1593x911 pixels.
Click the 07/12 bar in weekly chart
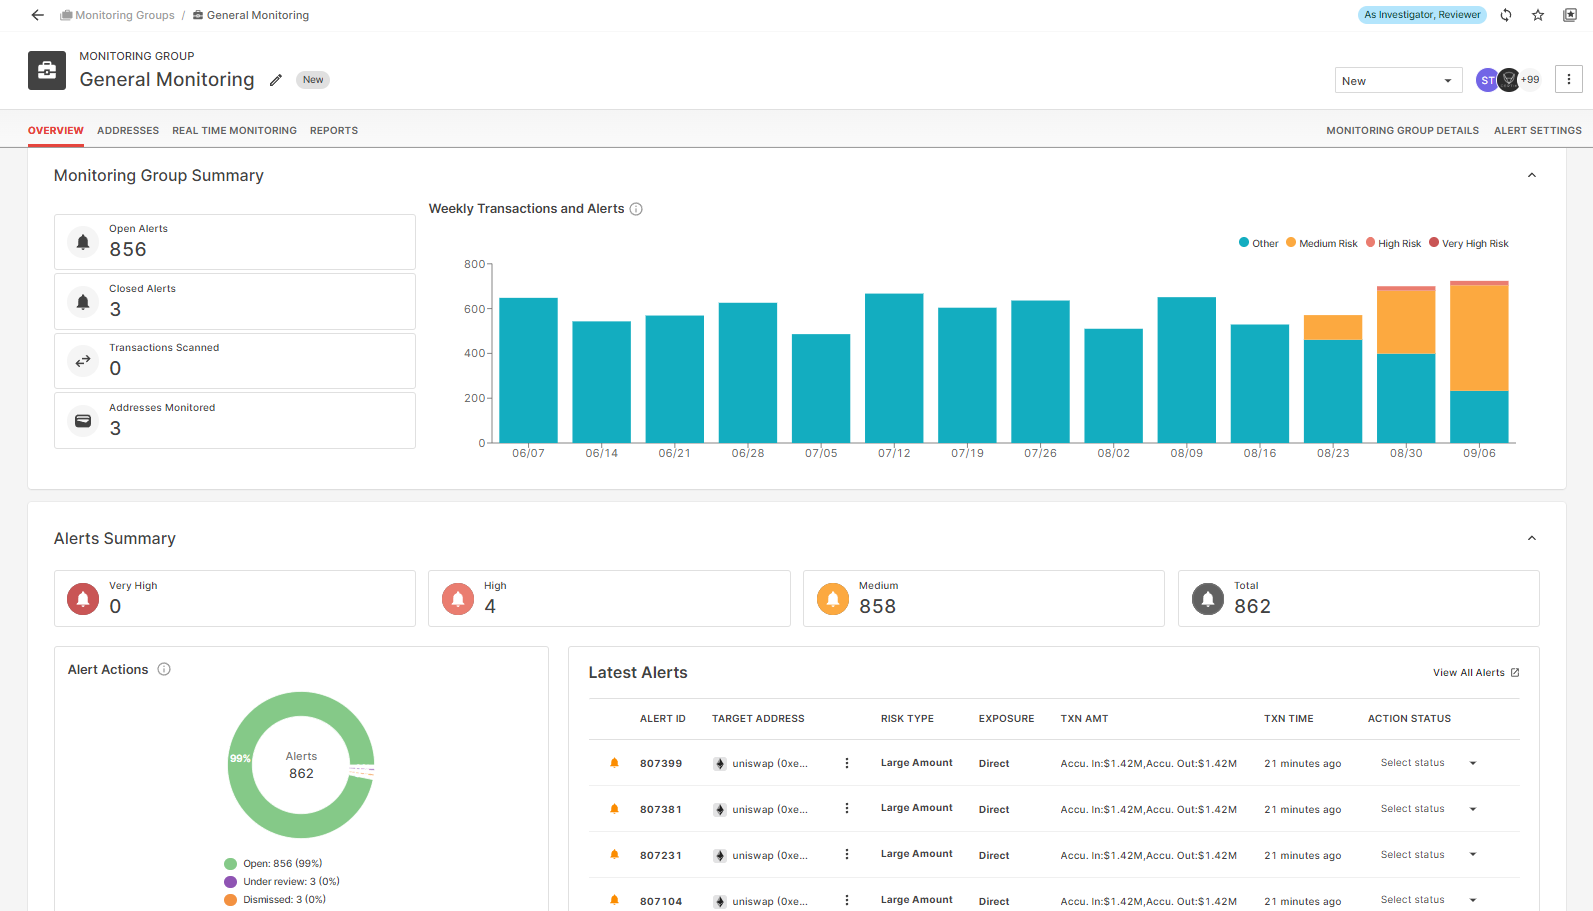(x=894, y=368)
